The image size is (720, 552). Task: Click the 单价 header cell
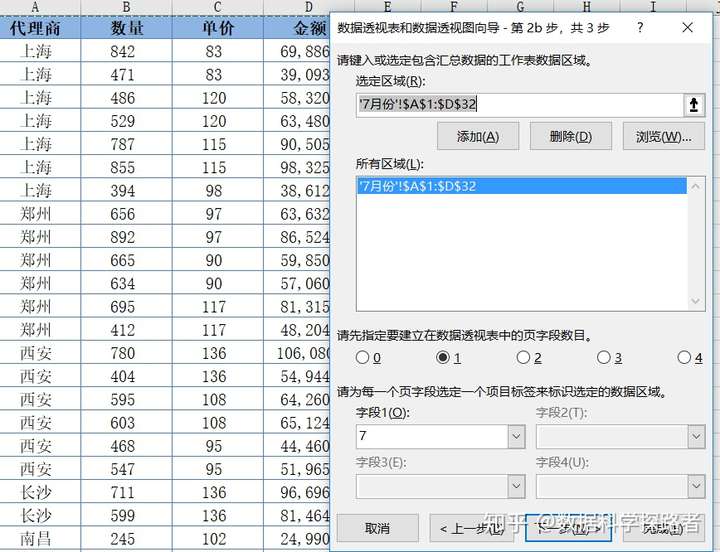[218, 28]
